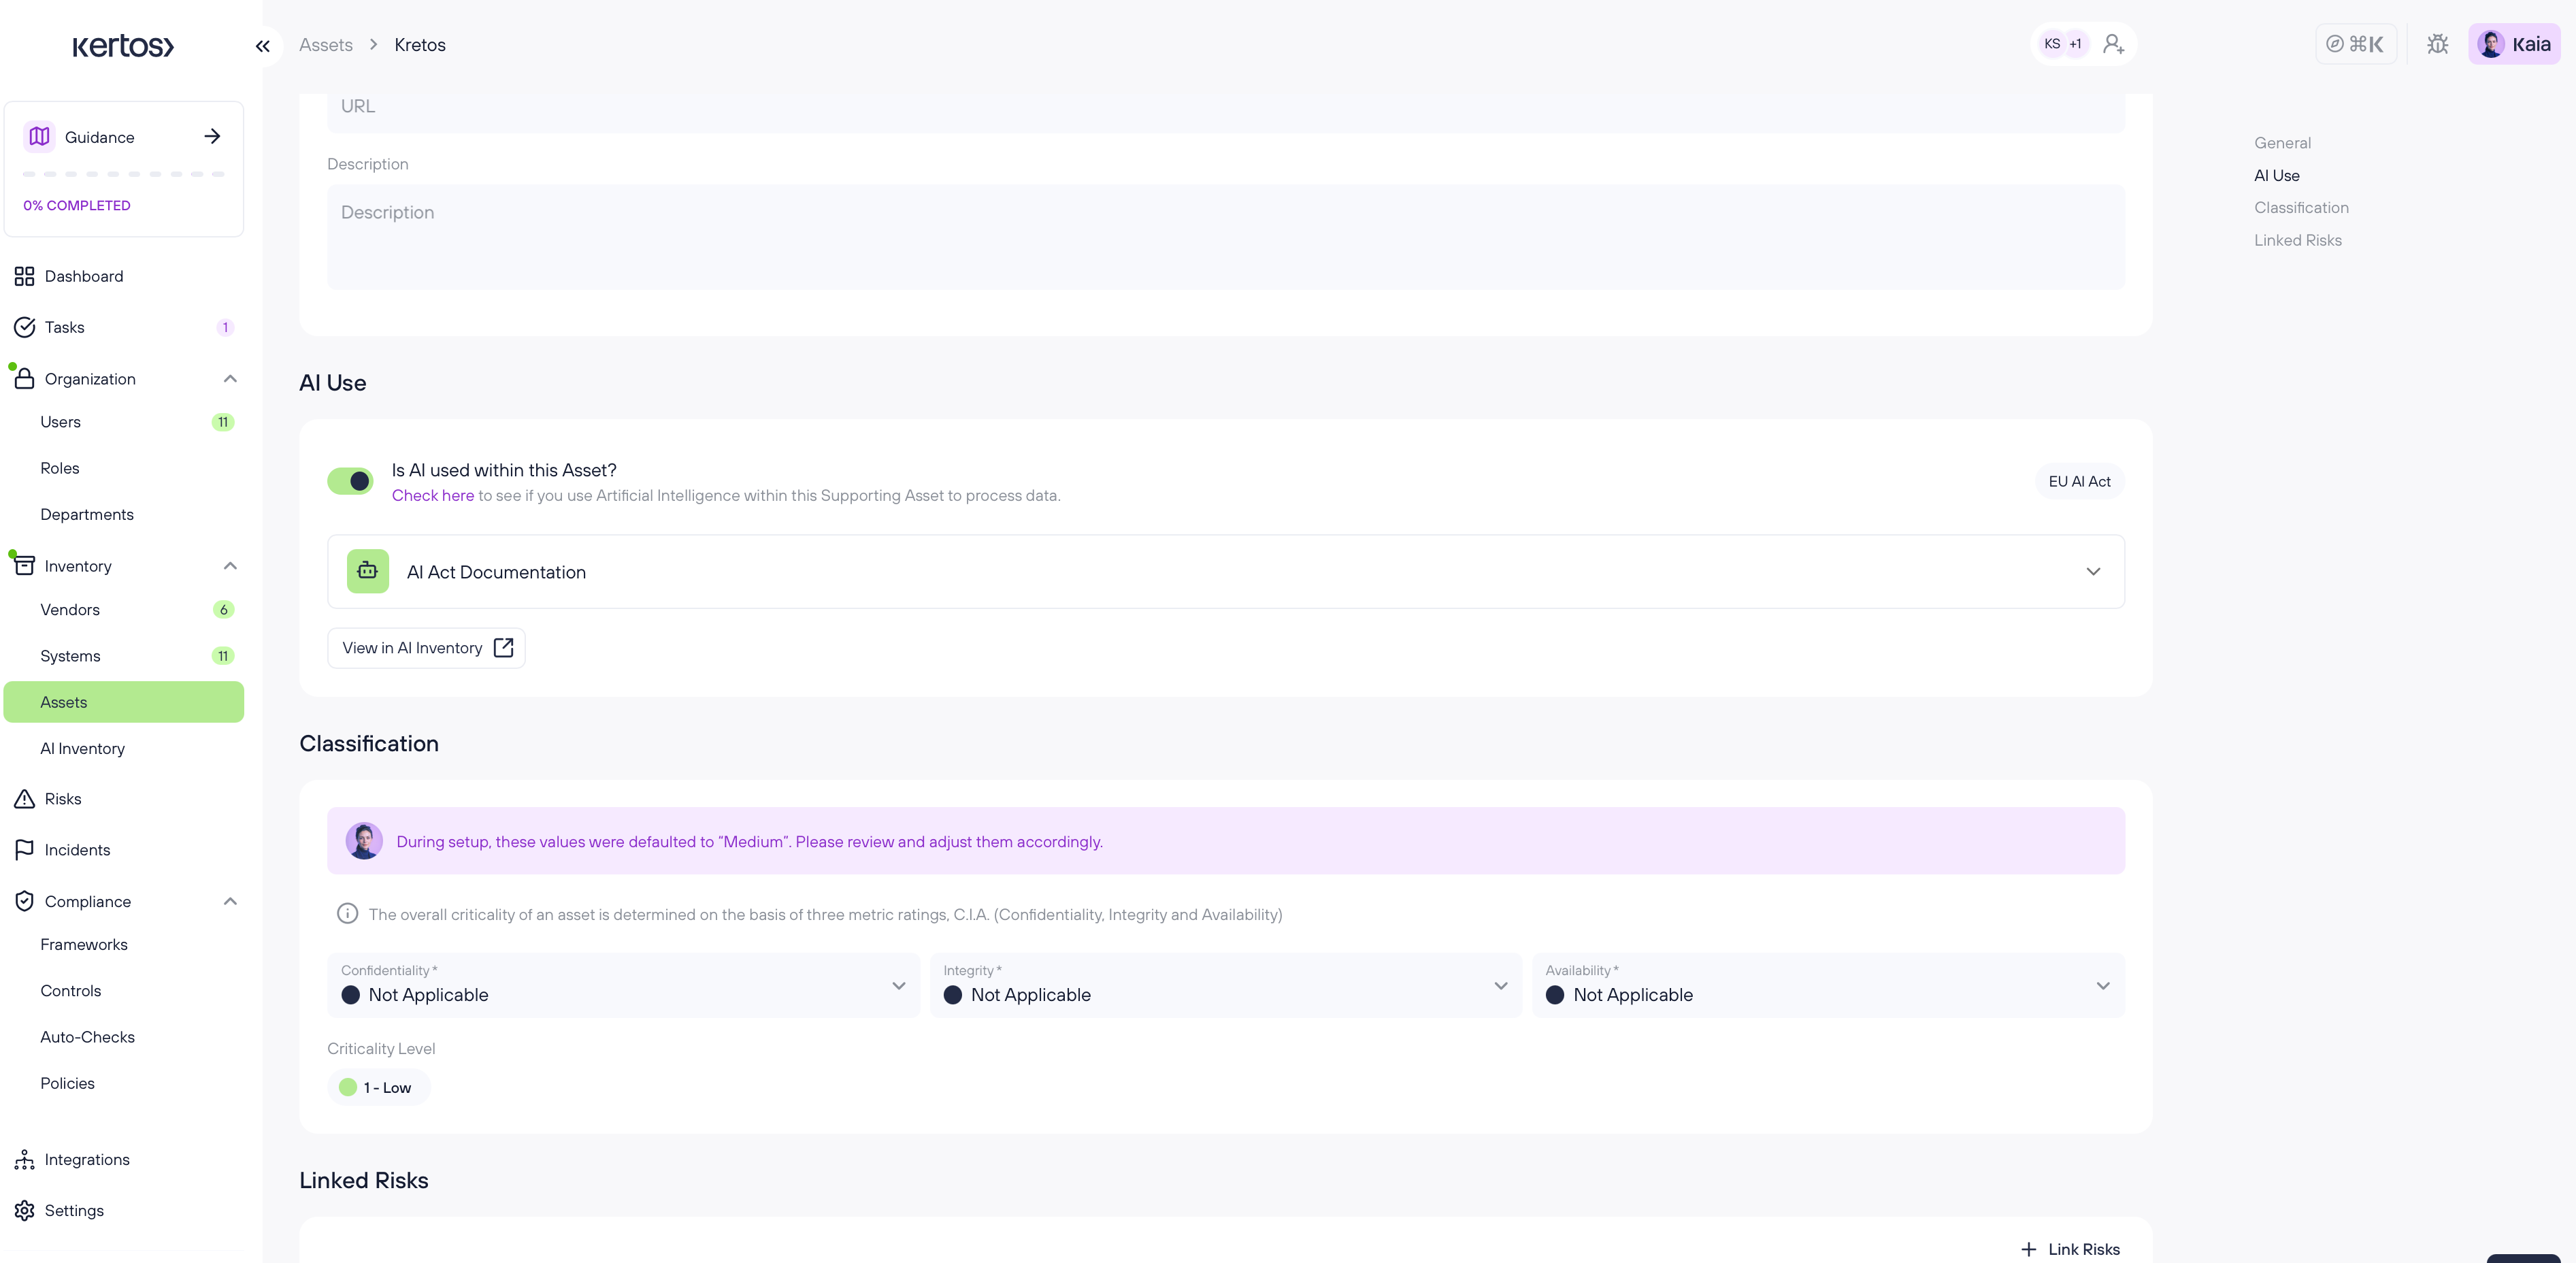
Task: Collapse the Organization section chevron
Action: click(x=230, y=379)
